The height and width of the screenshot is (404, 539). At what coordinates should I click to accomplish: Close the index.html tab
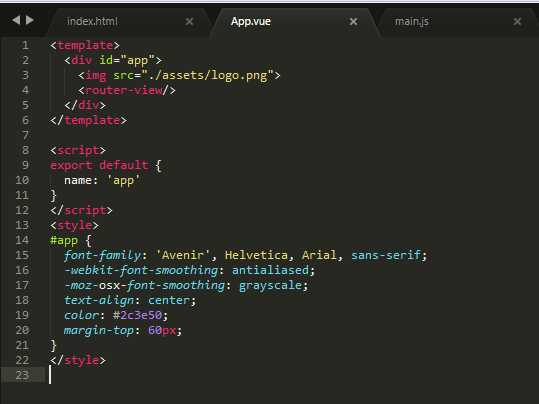tap(189, 22)
